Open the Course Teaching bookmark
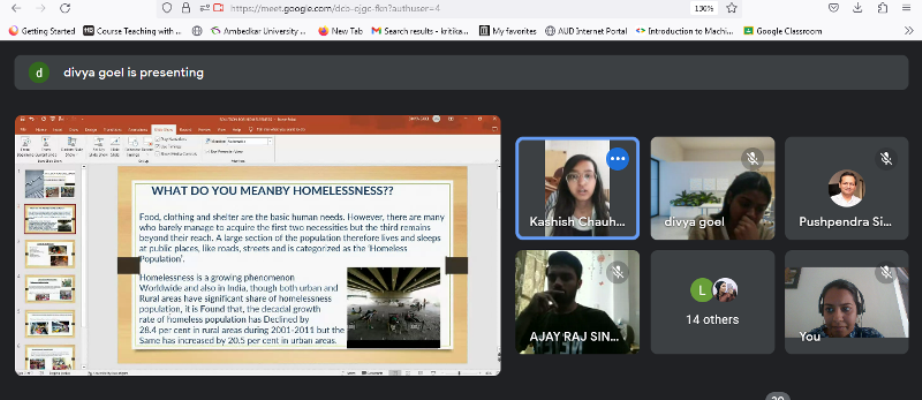Image resolution: width=922 pixels, height=400 pixels. pos(132,31)
